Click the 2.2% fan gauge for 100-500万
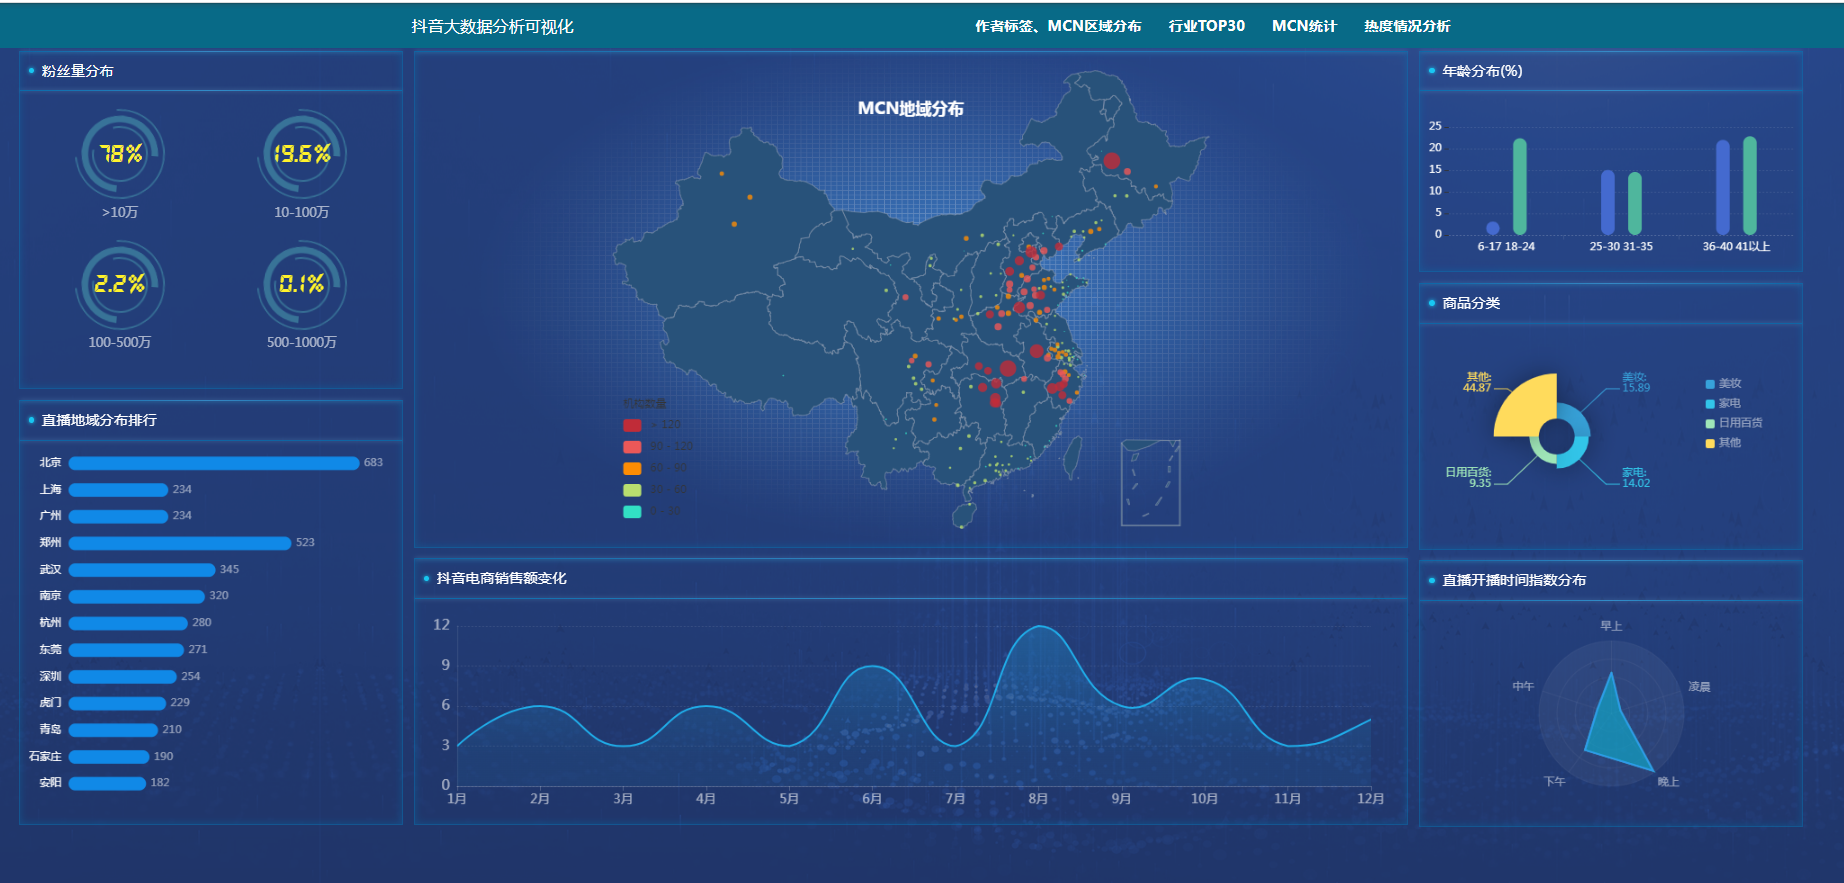 coord(120,284)
